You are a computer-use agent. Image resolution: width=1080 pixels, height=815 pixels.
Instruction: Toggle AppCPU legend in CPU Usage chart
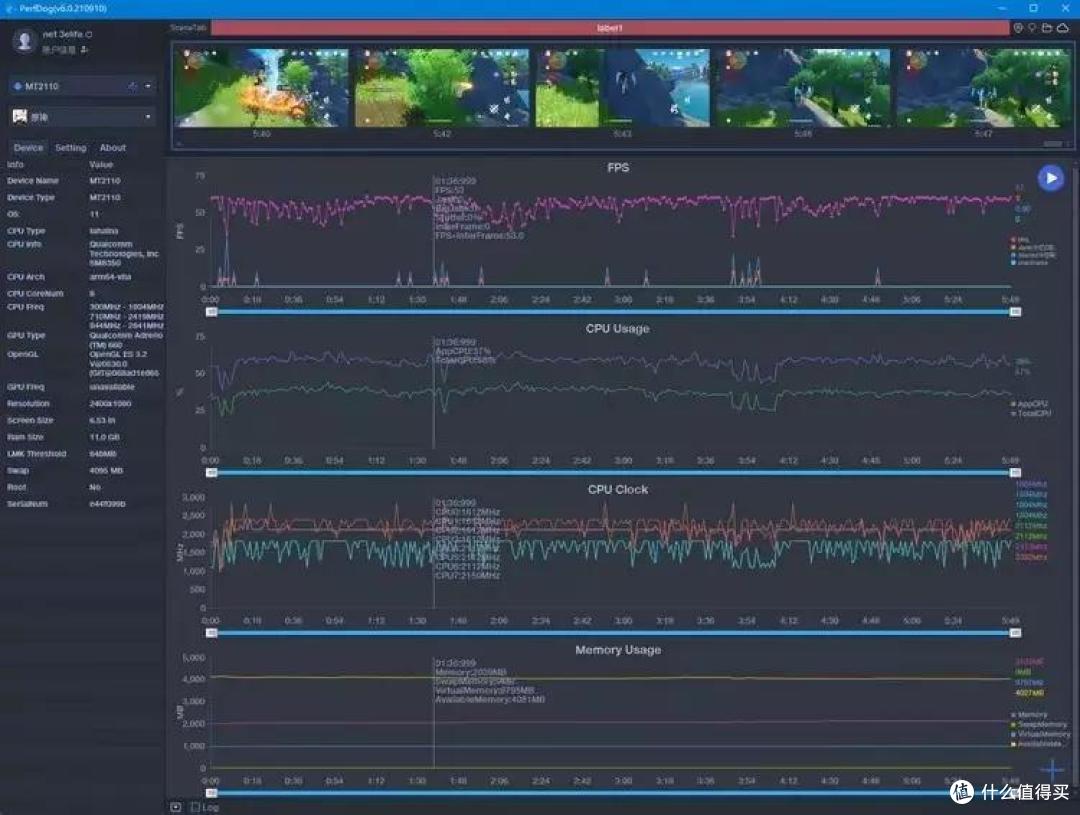tap(1030, 404)
